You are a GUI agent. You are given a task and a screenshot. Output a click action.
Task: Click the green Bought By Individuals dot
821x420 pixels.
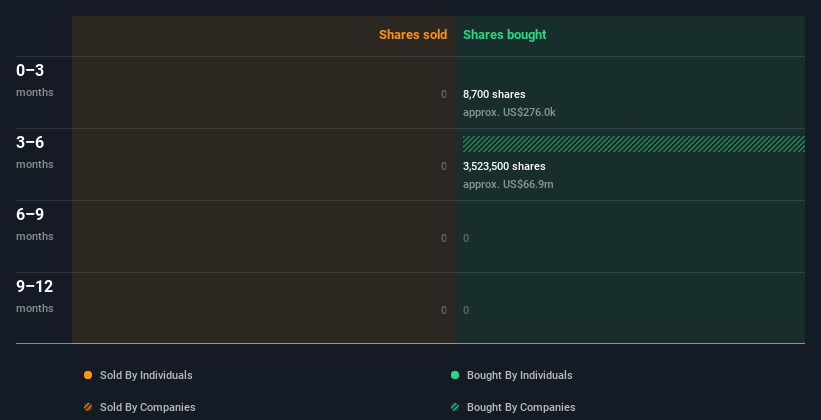pos(455,375)
